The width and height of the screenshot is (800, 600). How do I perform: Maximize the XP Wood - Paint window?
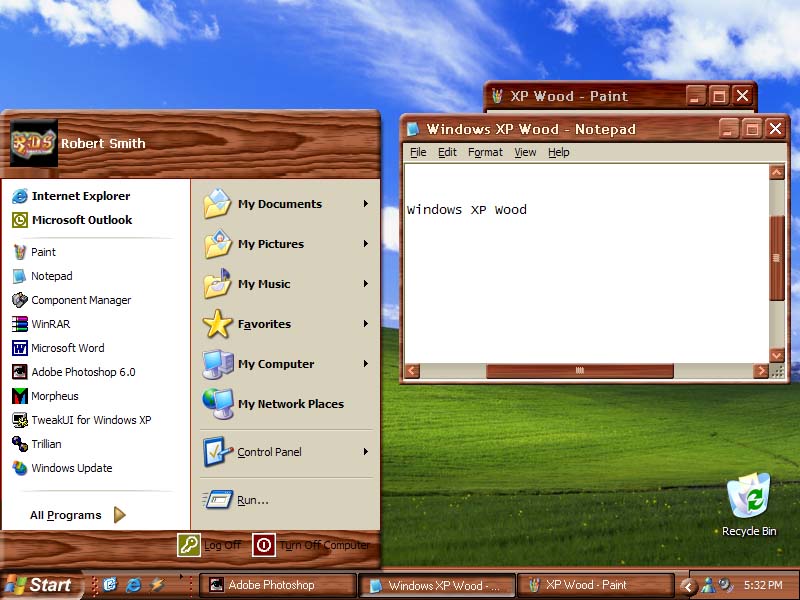pos(719,96)
